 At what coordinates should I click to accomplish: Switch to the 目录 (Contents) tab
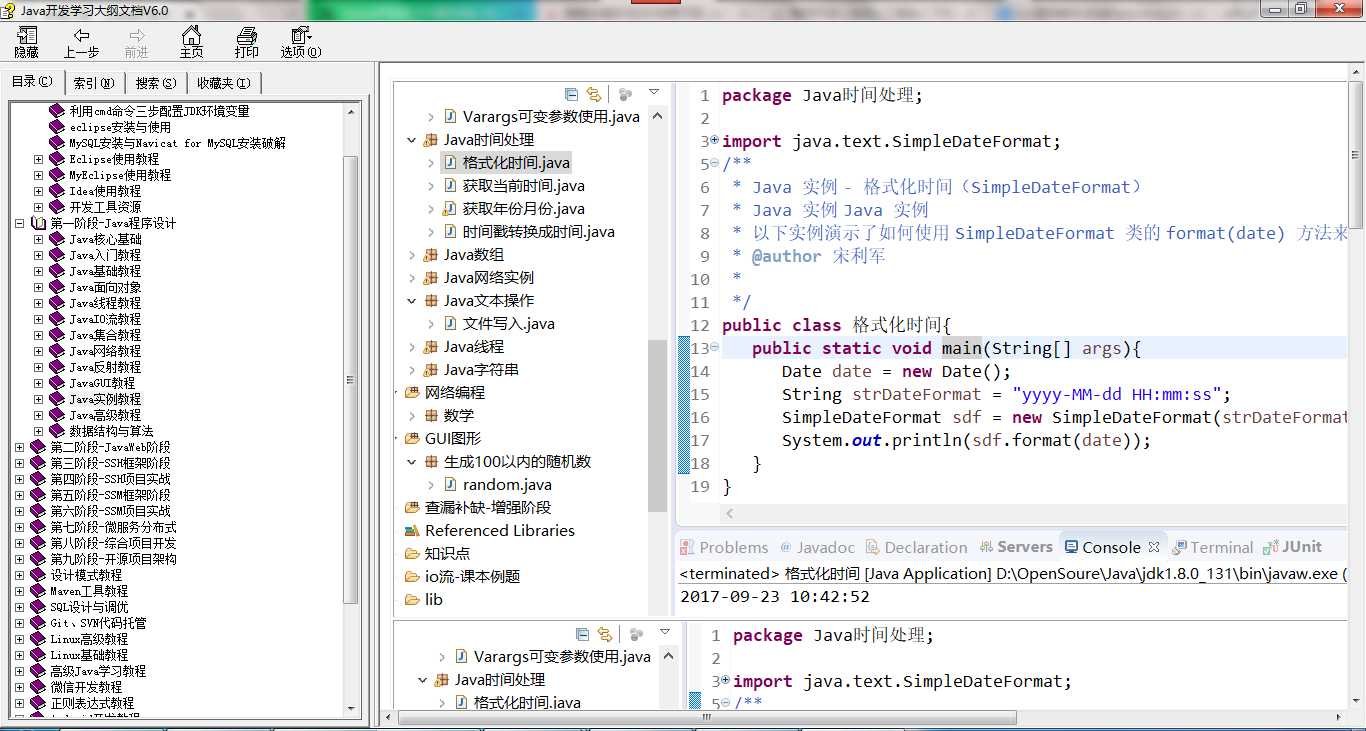tap(33, 82)
